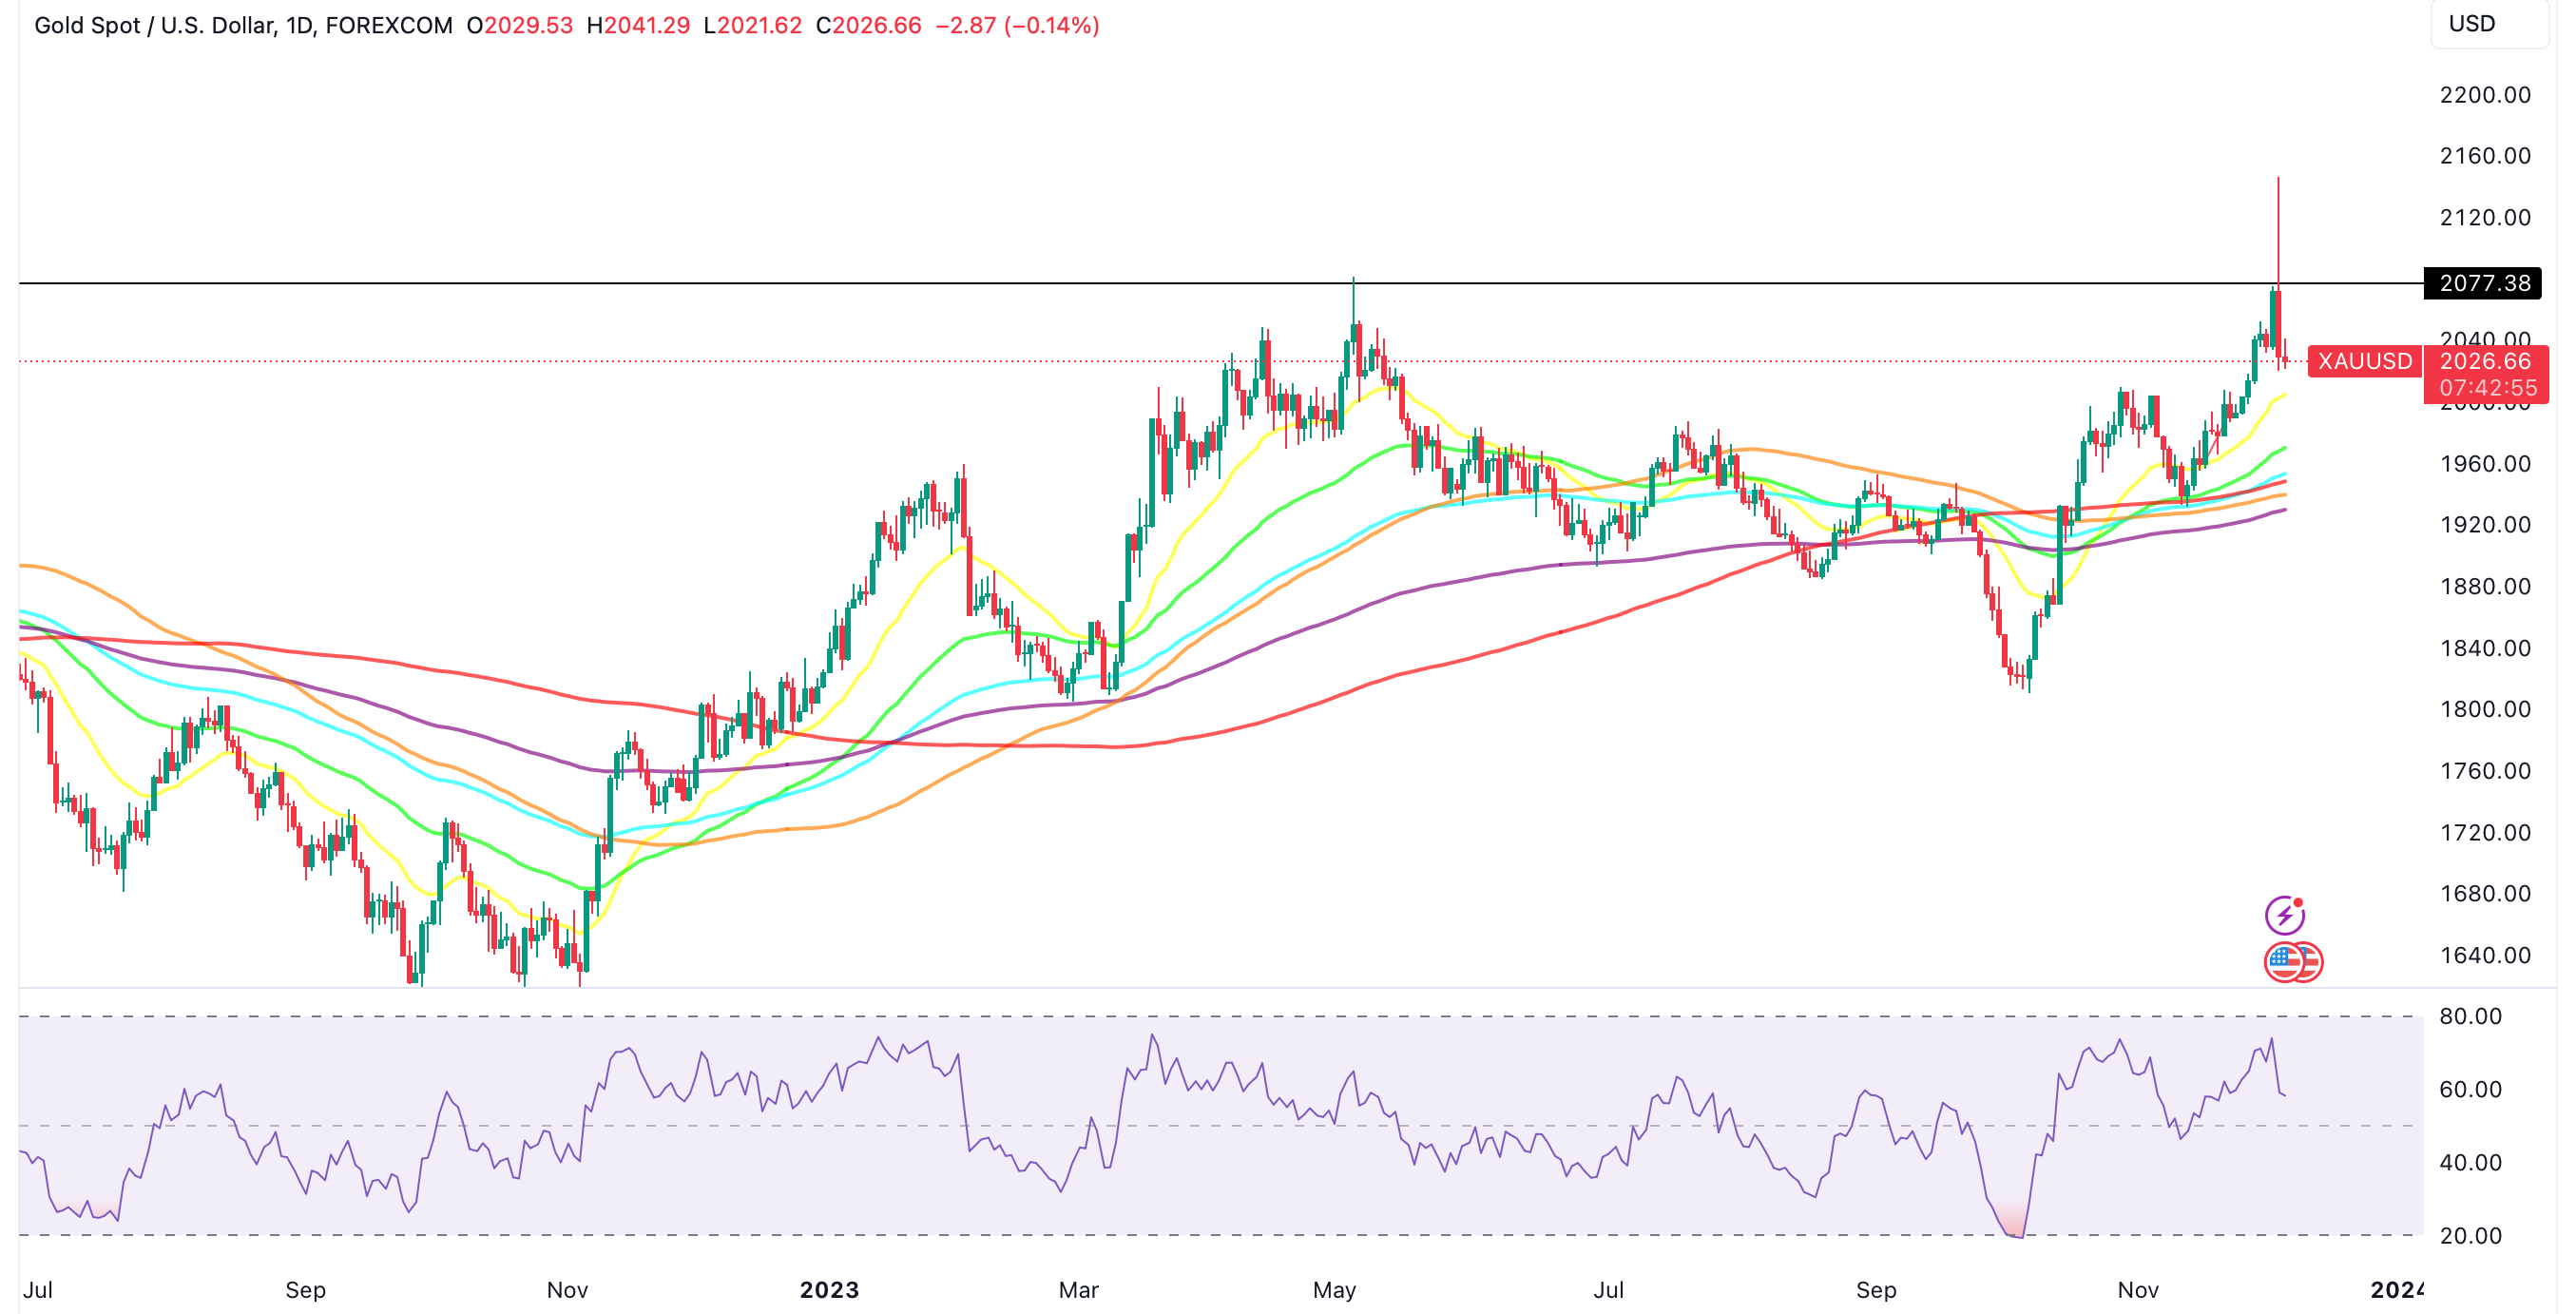Select the 2077.38 horizontal line label
This screenshot has height=1314, width=2576.
point(2477,285)
